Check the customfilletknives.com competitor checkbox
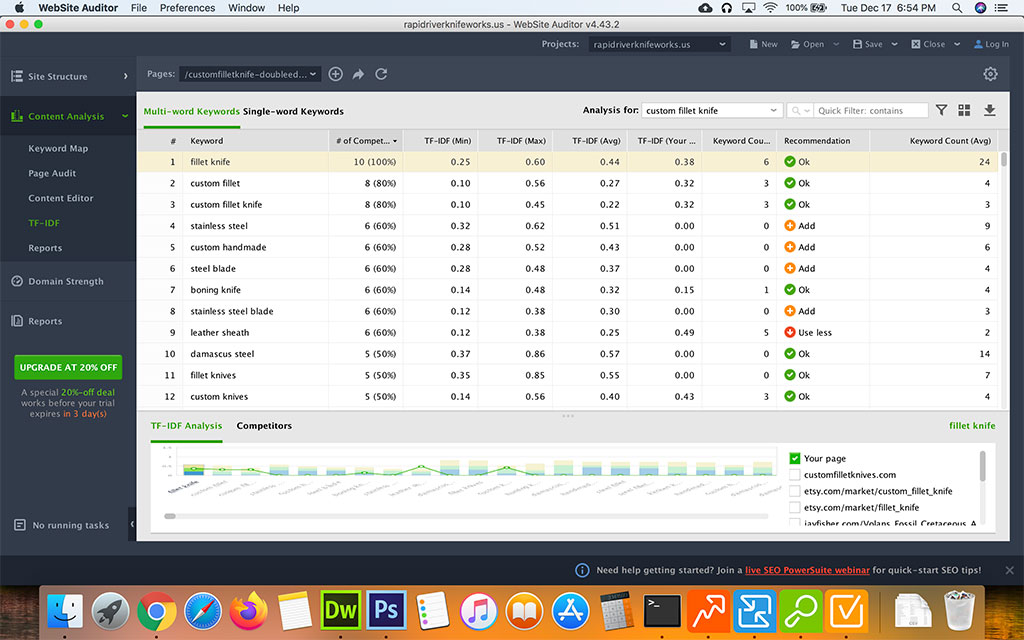Screen dimensions: 1024x640 794,474
